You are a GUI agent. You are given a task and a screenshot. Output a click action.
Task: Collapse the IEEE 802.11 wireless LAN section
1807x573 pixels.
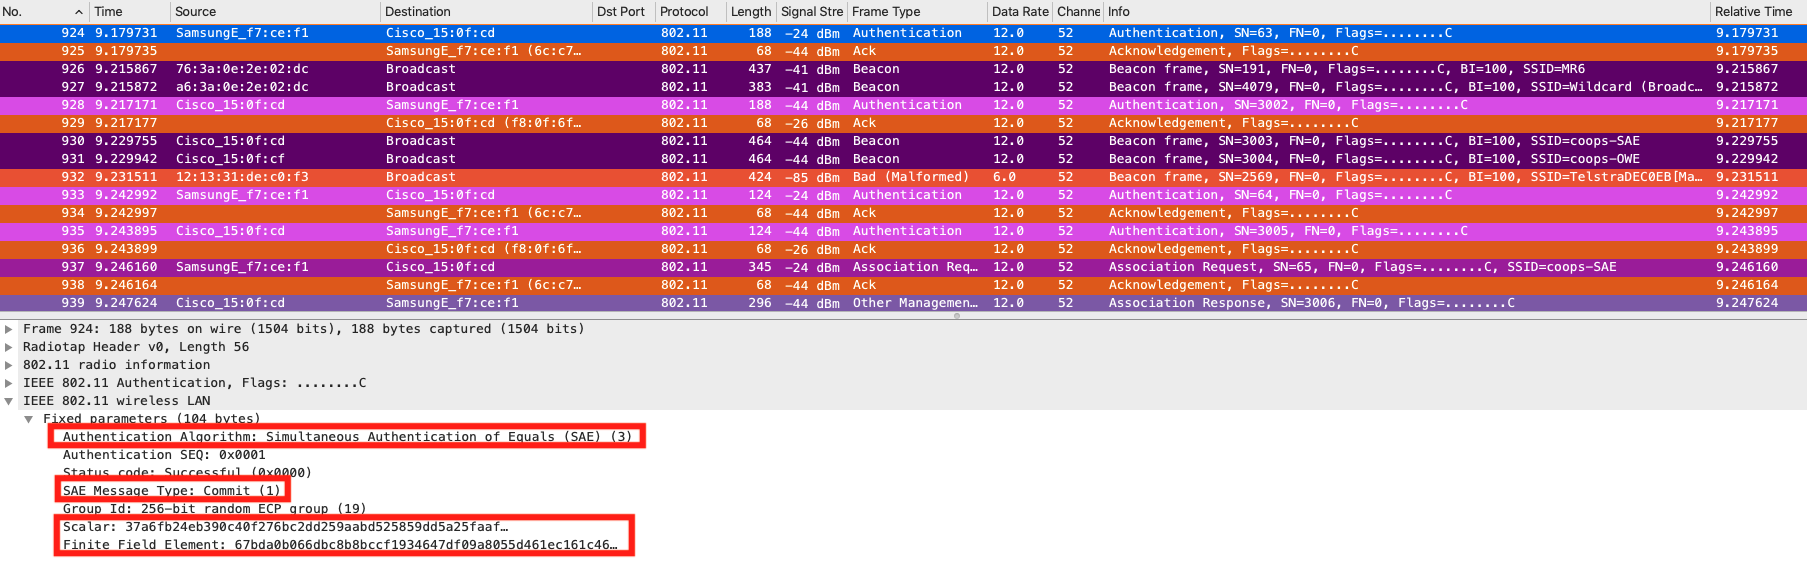pos(9,401)
